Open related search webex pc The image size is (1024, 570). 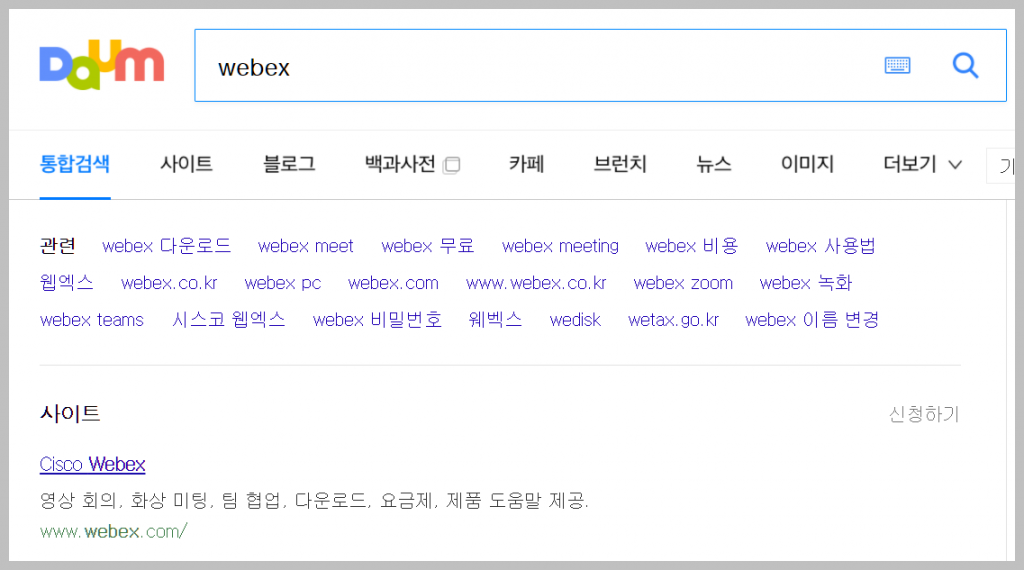click(283, 283)
